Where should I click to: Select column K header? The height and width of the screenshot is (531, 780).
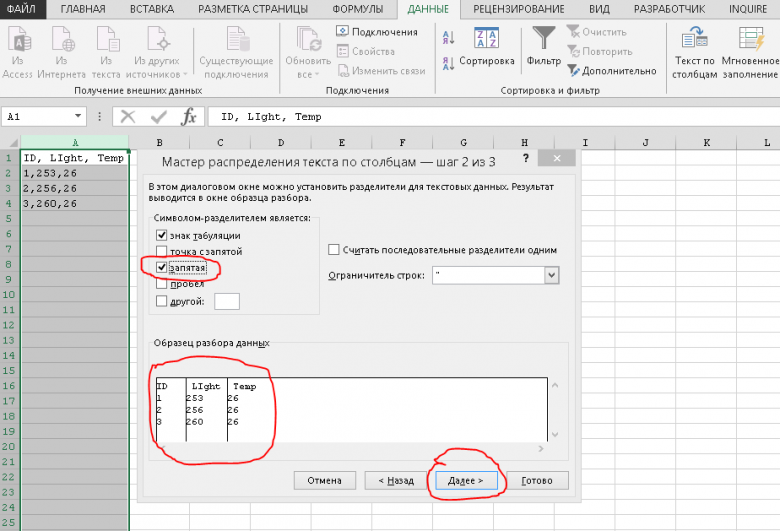click(706, 143)
